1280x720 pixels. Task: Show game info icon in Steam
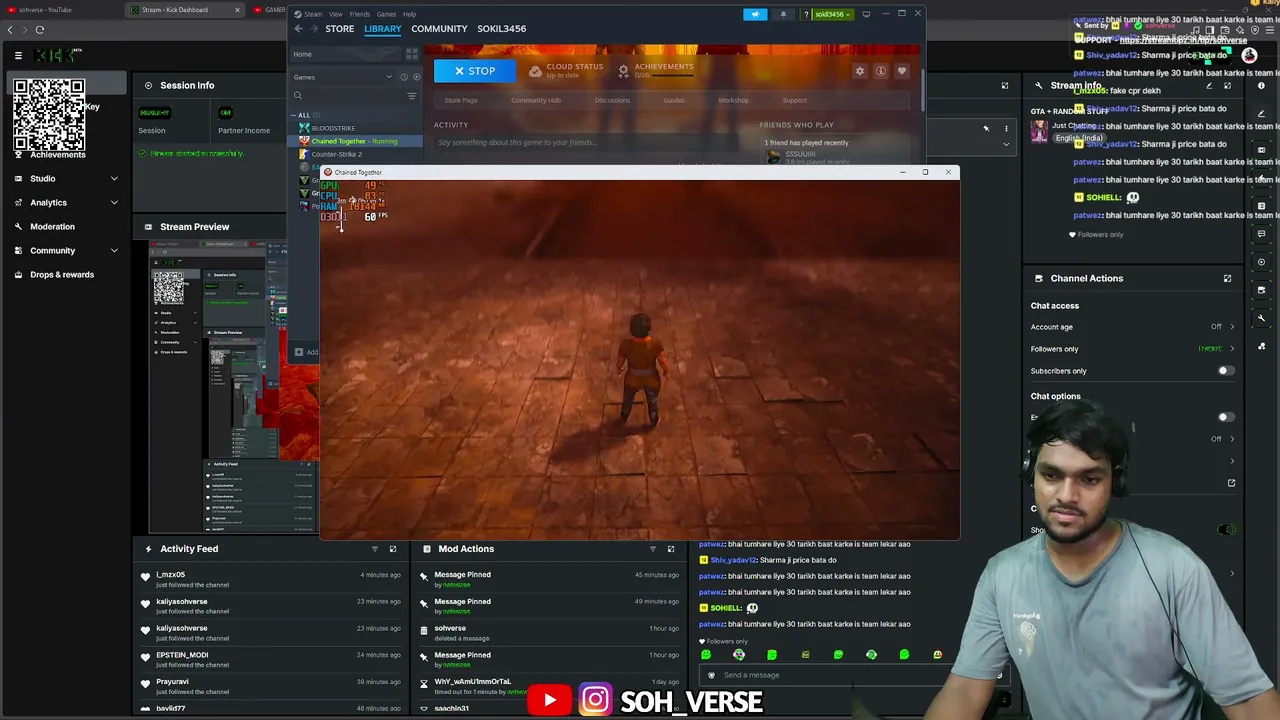pyautogui.click(x=880, y=71)
